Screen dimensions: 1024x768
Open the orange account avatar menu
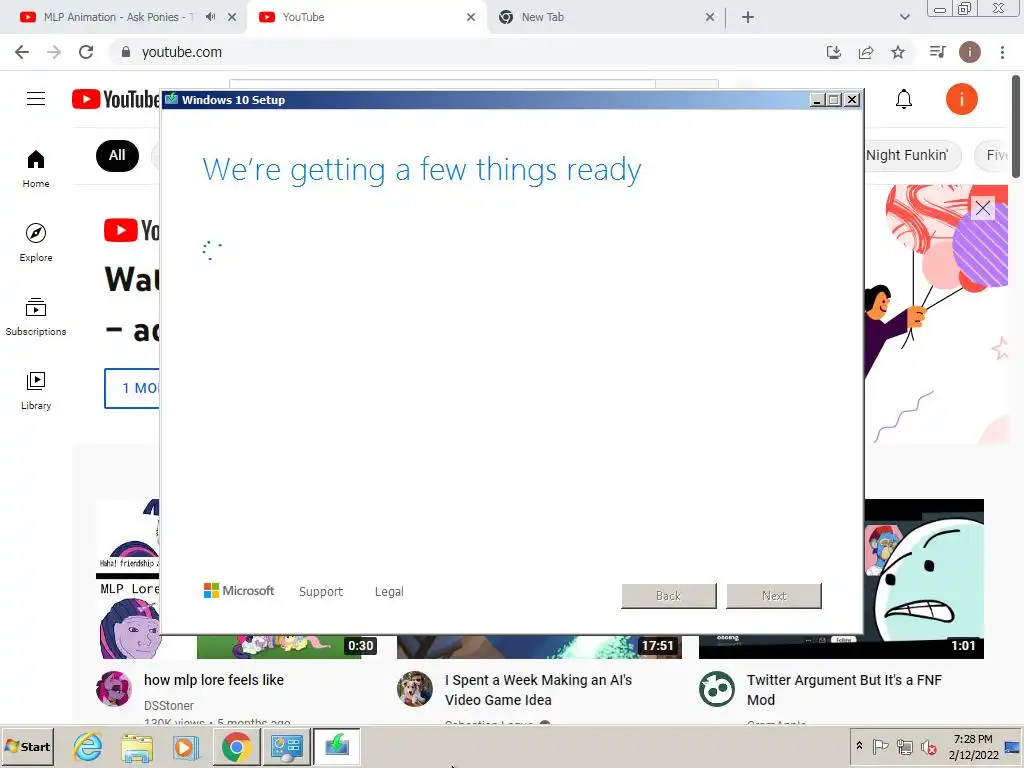[961, 99]
